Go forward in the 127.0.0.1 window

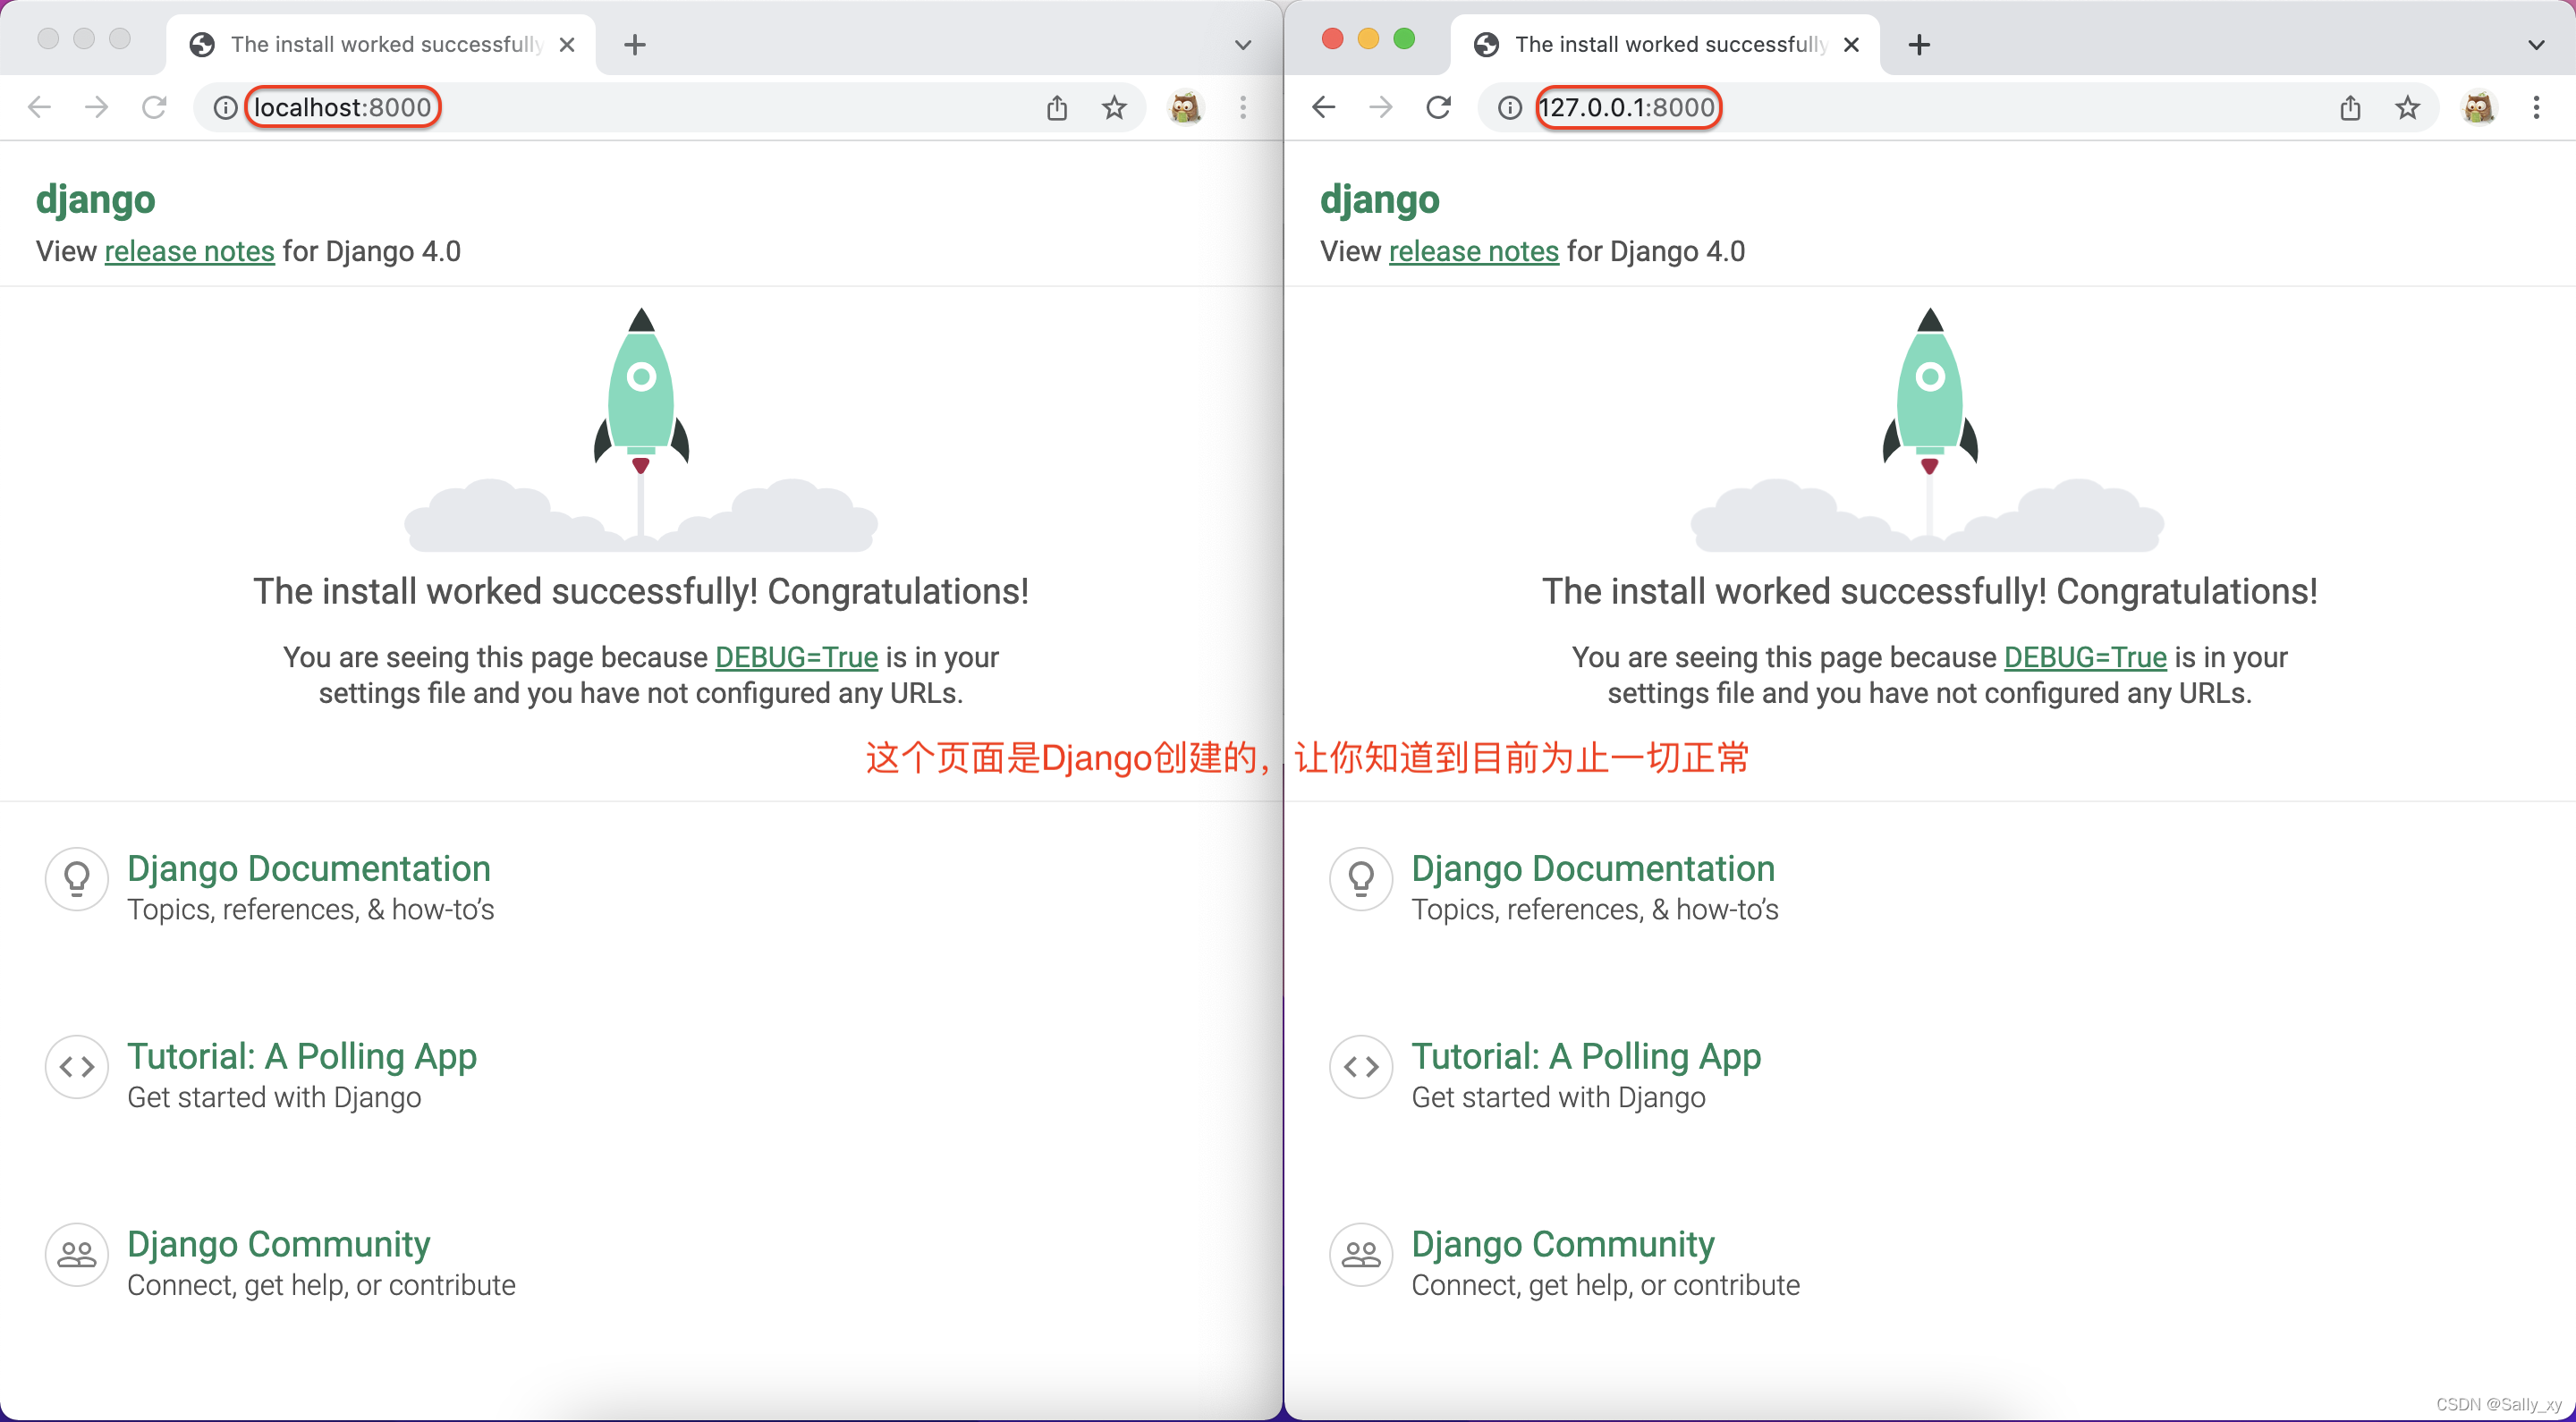pyautogui.click(x=1380, y=107)
